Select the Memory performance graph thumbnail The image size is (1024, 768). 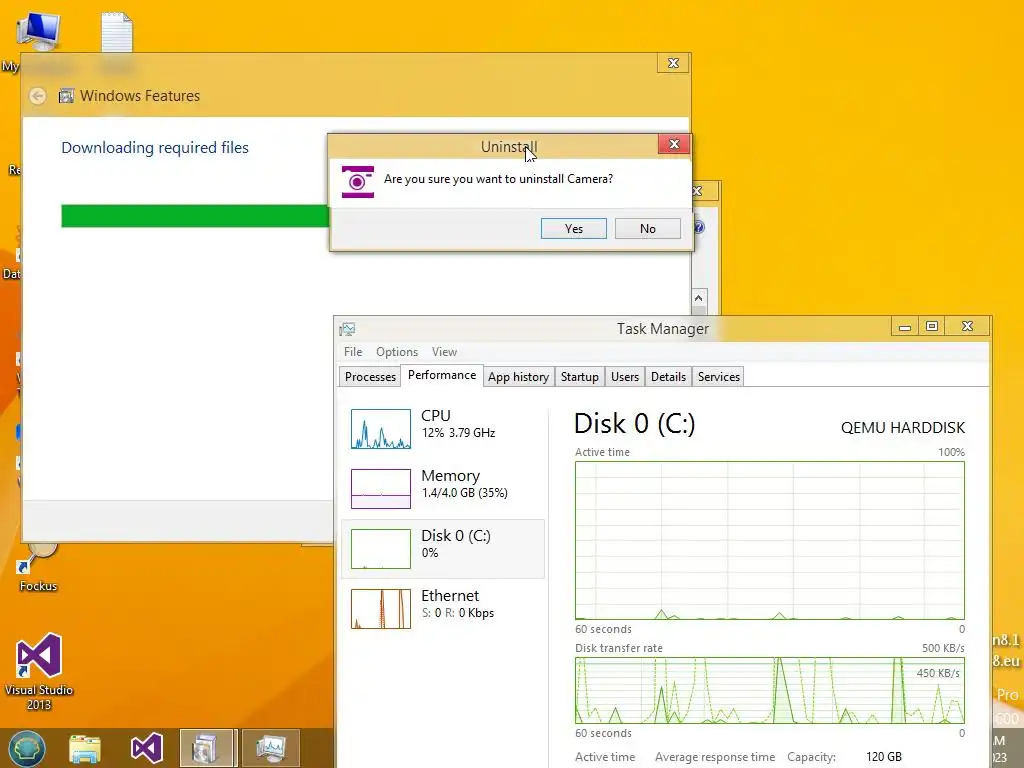(x=381, y=488)
